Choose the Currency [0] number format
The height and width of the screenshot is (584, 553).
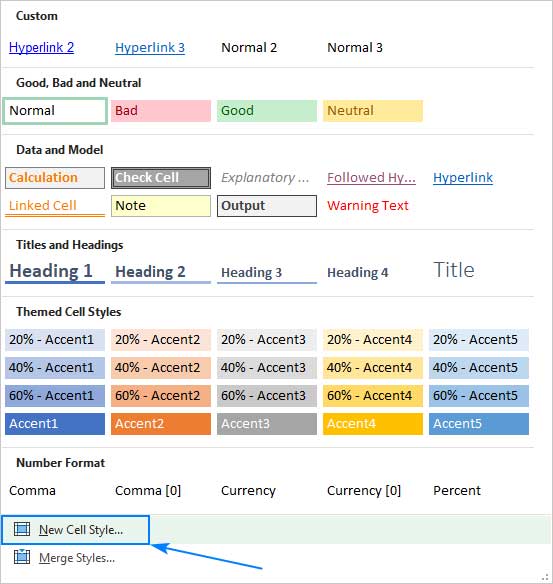364,491
